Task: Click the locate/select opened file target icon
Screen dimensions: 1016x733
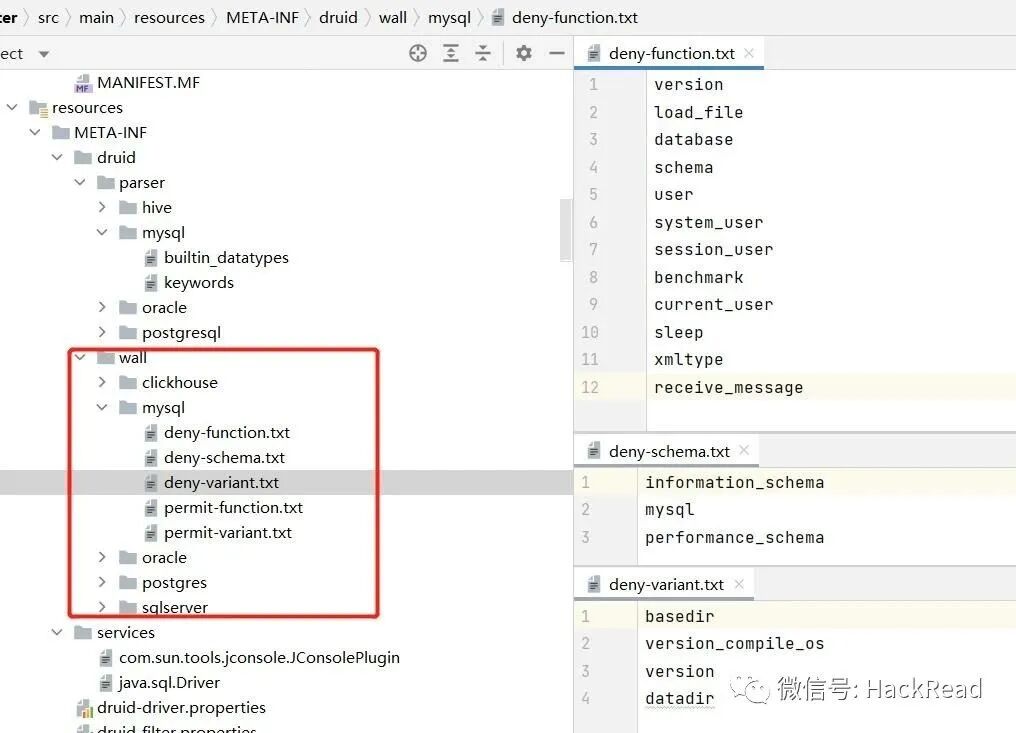Action: click(x=418, y=53)
